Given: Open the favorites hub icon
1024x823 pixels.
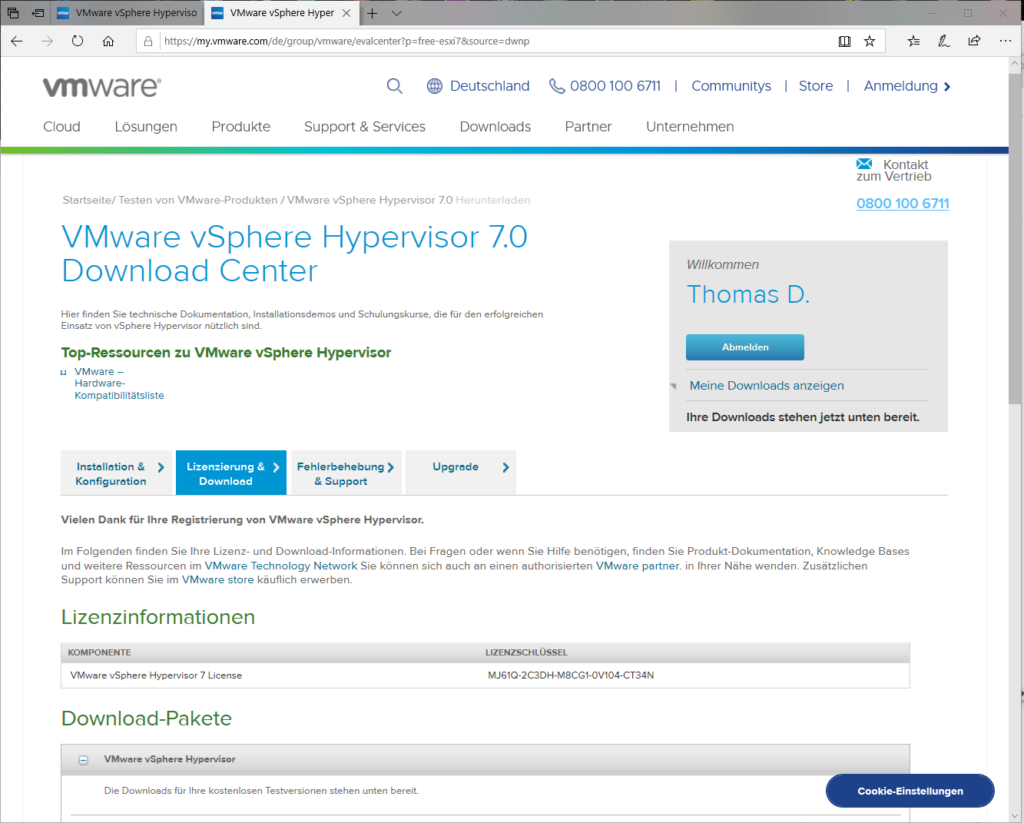Looking at the screenshot, I should (914, 41).
